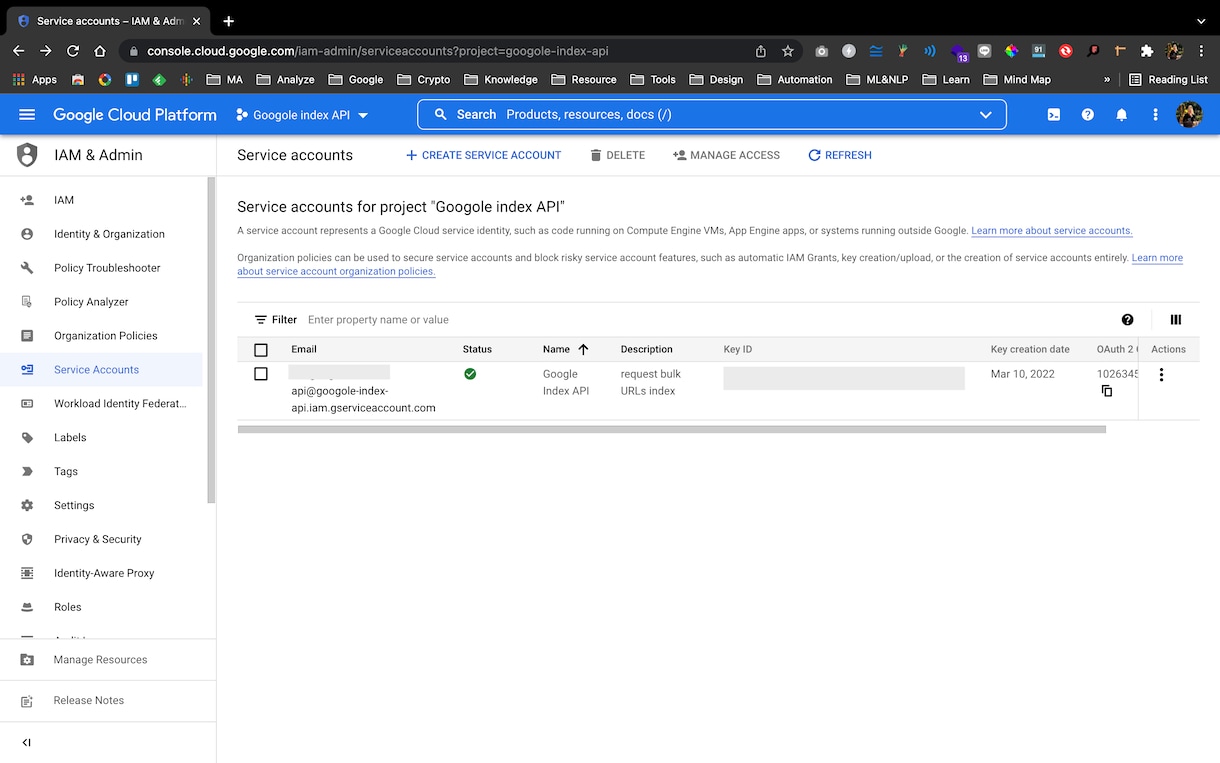This screenshot has width=1220, height=763.
Task: Open the Apps bookmarks shortcut
Action: point(35,80)
